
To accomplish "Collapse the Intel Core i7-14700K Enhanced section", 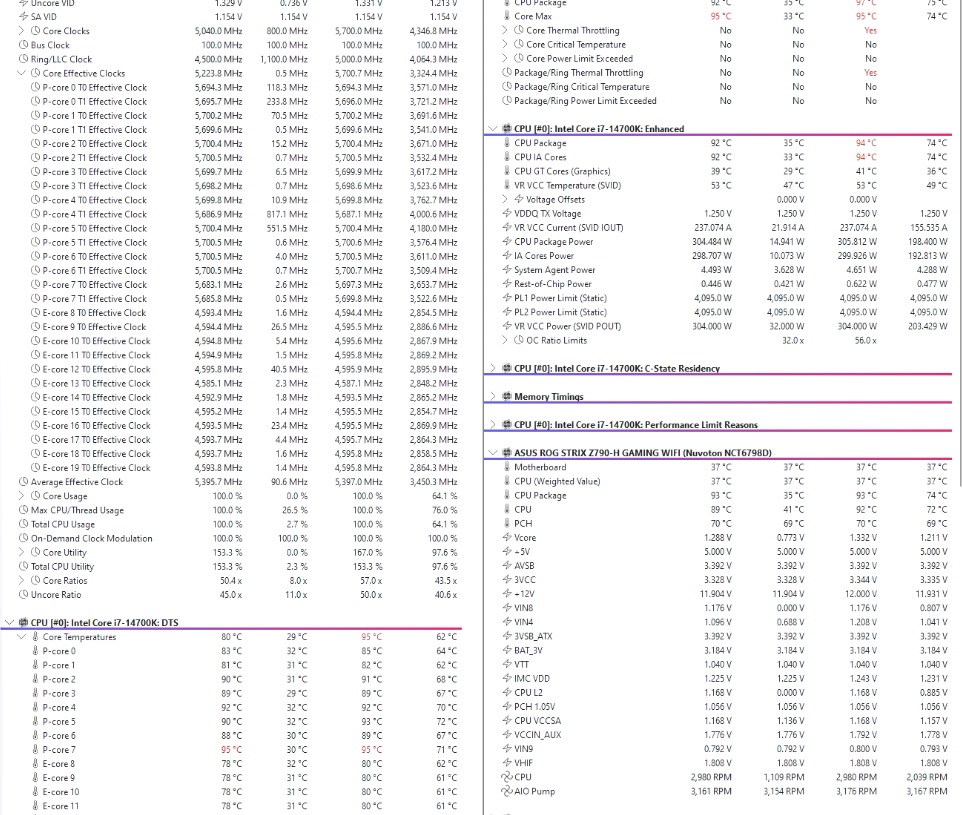I will 493,129.
